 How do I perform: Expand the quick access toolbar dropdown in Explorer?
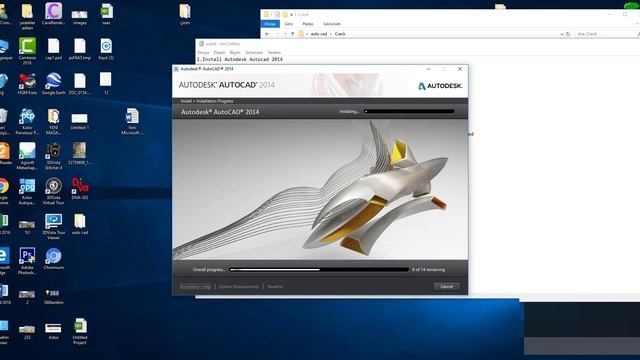coord(291,14)
